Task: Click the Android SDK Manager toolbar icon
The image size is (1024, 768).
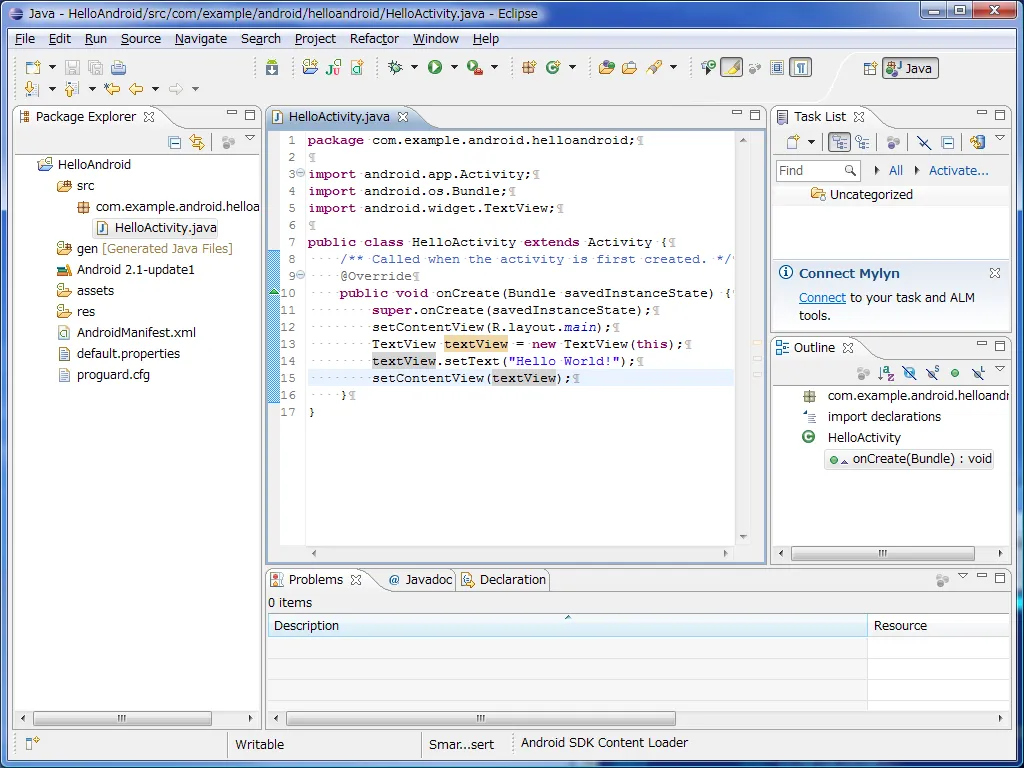Action: click(272, 67)
